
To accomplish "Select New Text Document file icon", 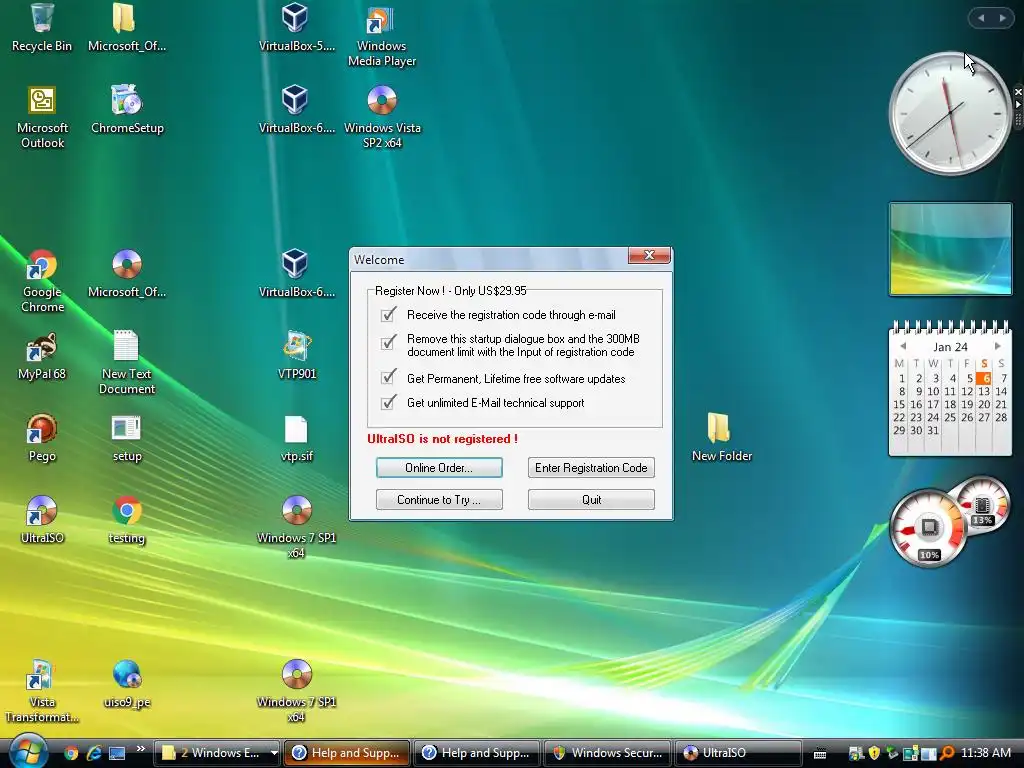I will [127, 362].
